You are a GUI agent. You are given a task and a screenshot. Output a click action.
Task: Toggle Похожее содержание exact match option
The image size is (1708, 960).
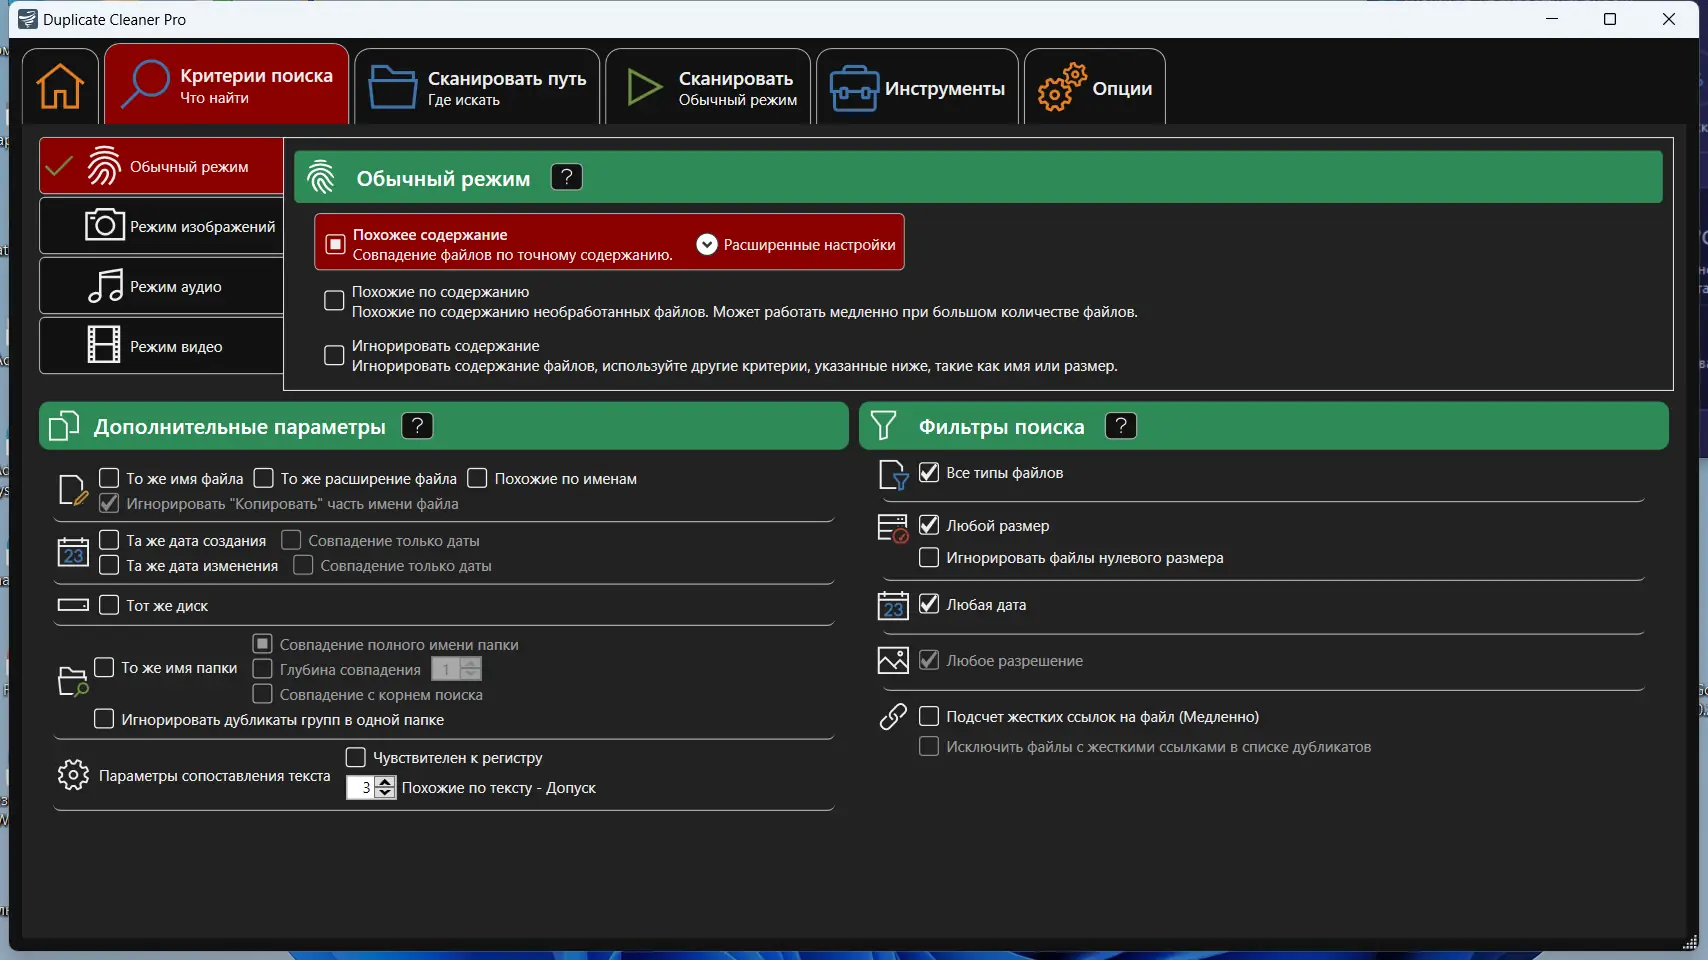pos(336,244)
